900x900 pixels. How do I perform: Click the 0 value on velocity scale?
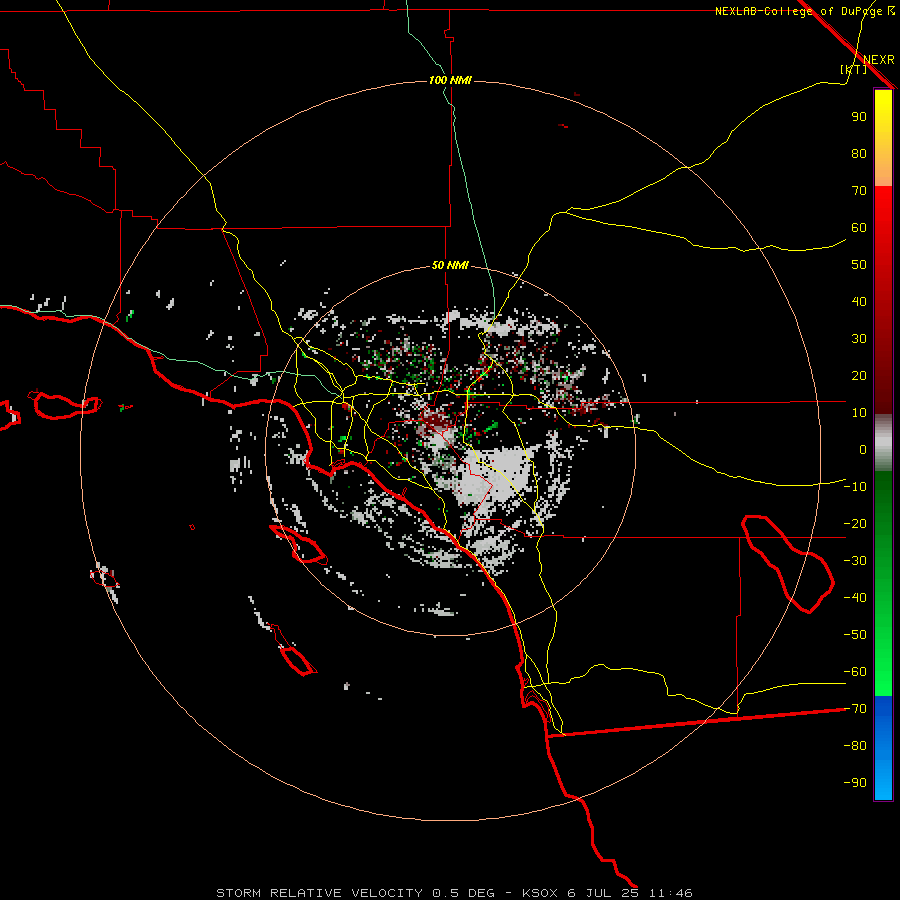pyautogui.click(x=863, y=449)
